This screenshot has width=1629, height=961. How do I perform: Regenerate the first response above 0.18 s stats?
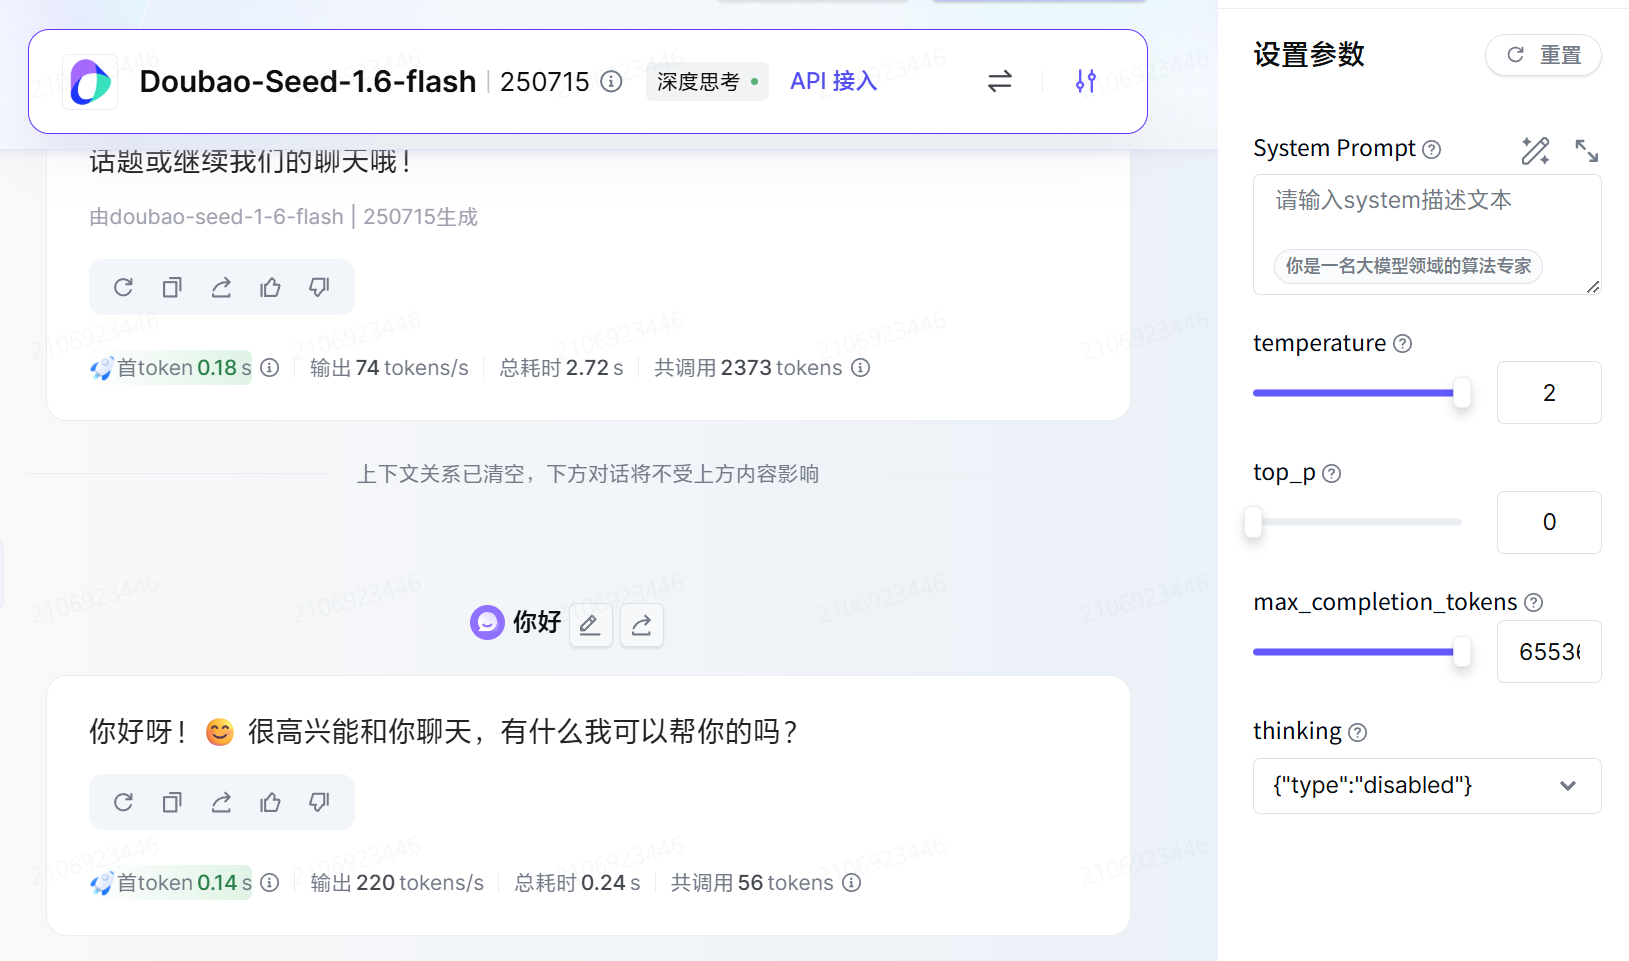click(123, 288)
